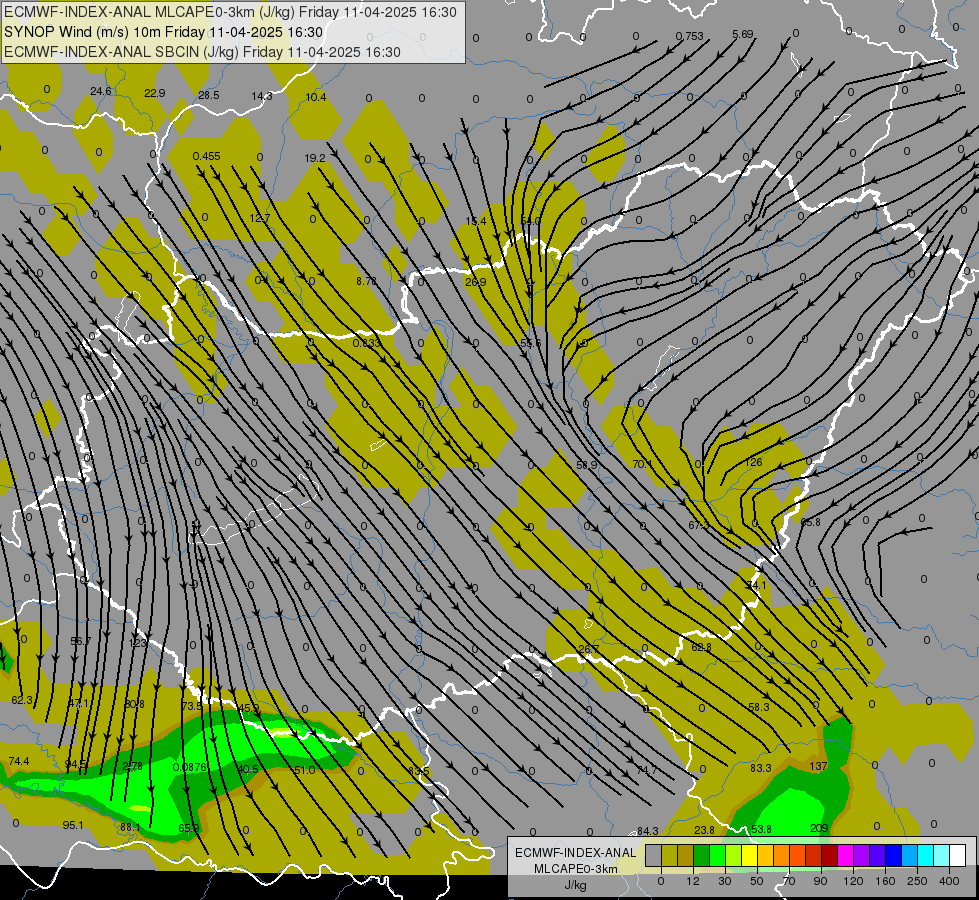Click the map value 26.9

pos(475,282)
